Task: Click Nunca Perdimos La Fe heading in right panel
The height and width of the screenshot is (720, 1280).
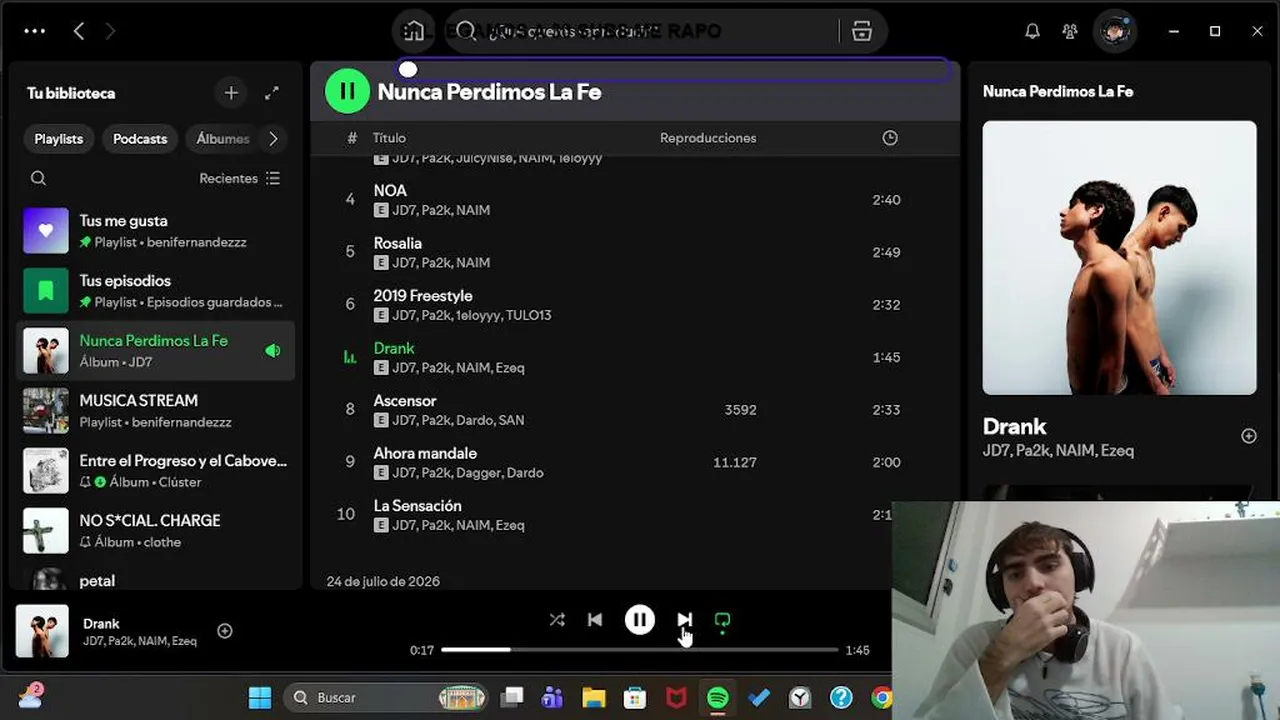Action: click(1058, 91)
